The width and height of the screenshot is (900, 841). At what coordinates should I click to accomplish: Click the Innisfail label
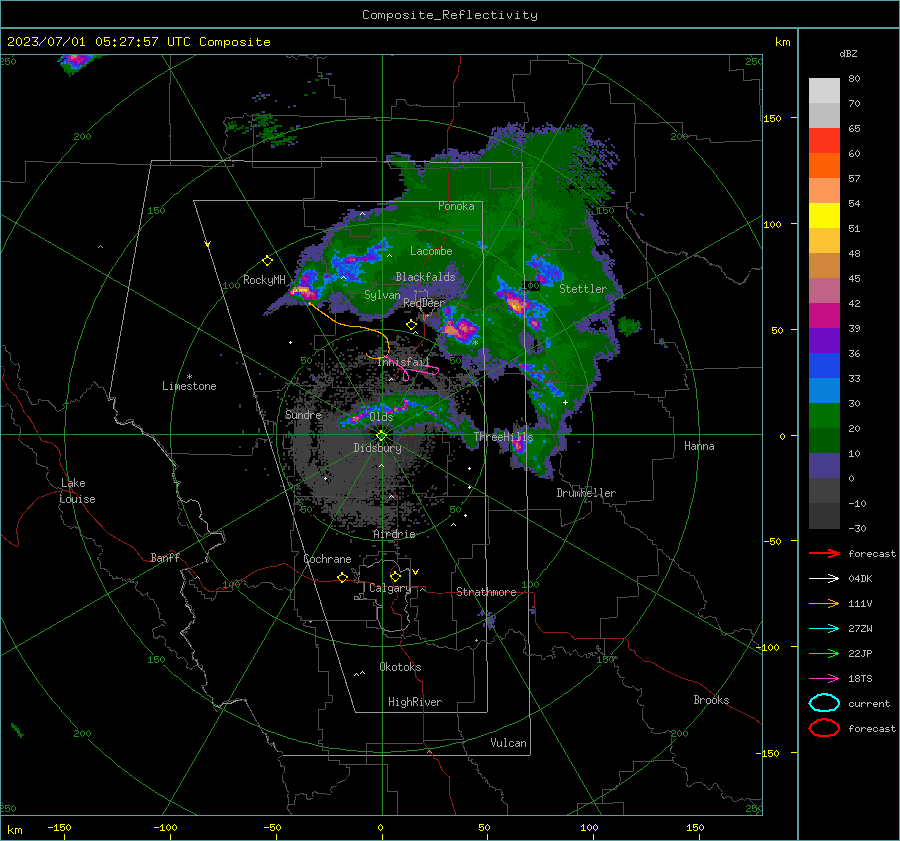(403, 362)
